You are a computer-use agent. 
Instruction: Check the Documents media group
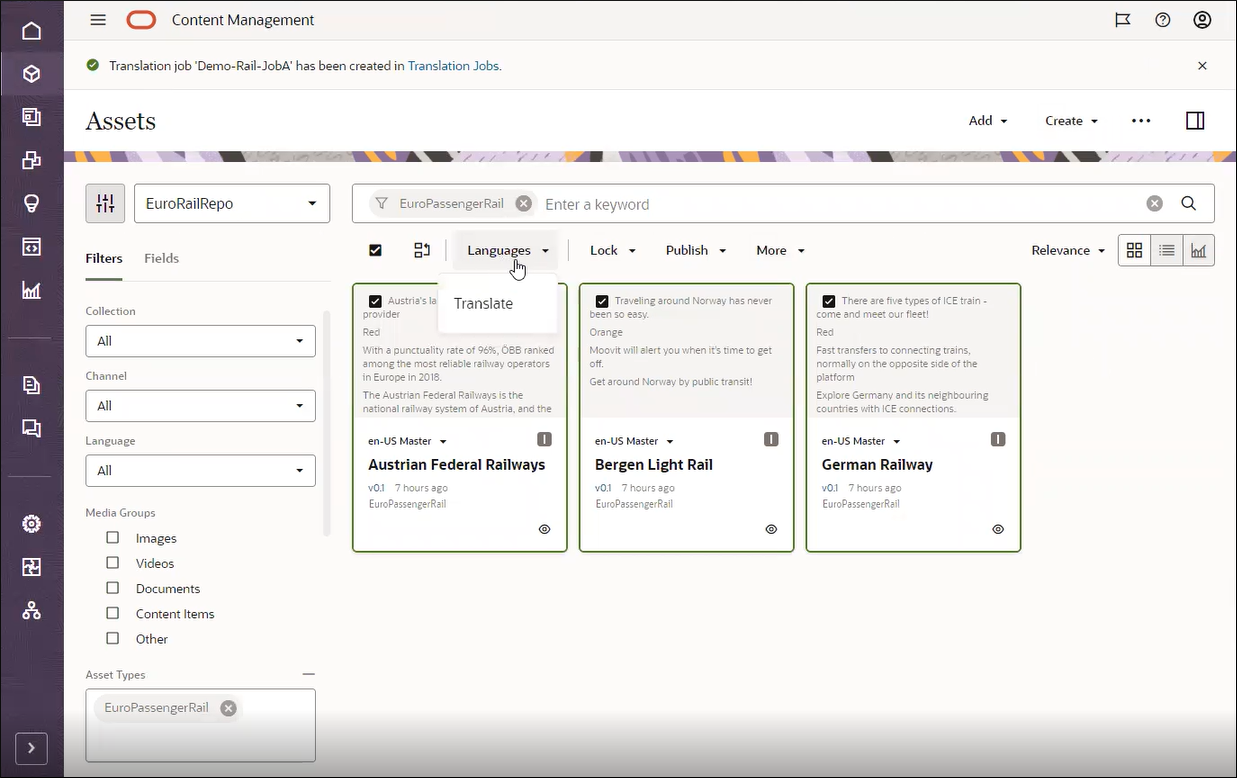click(112, 588)
